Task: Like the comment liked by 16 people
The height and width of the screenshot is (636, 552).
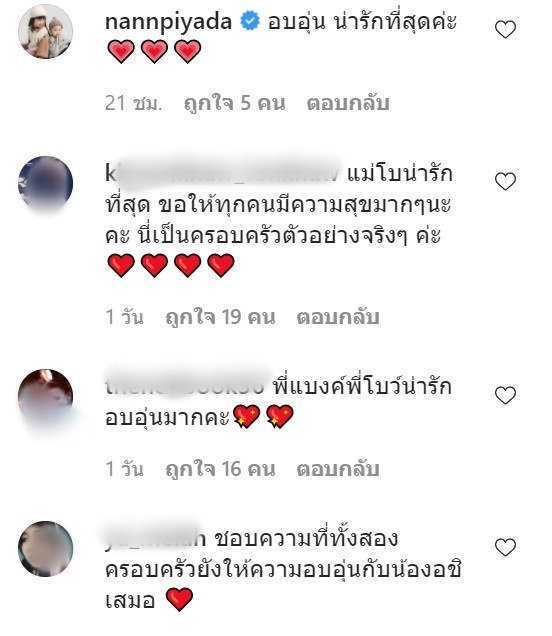Action: [x=505, y=395]
